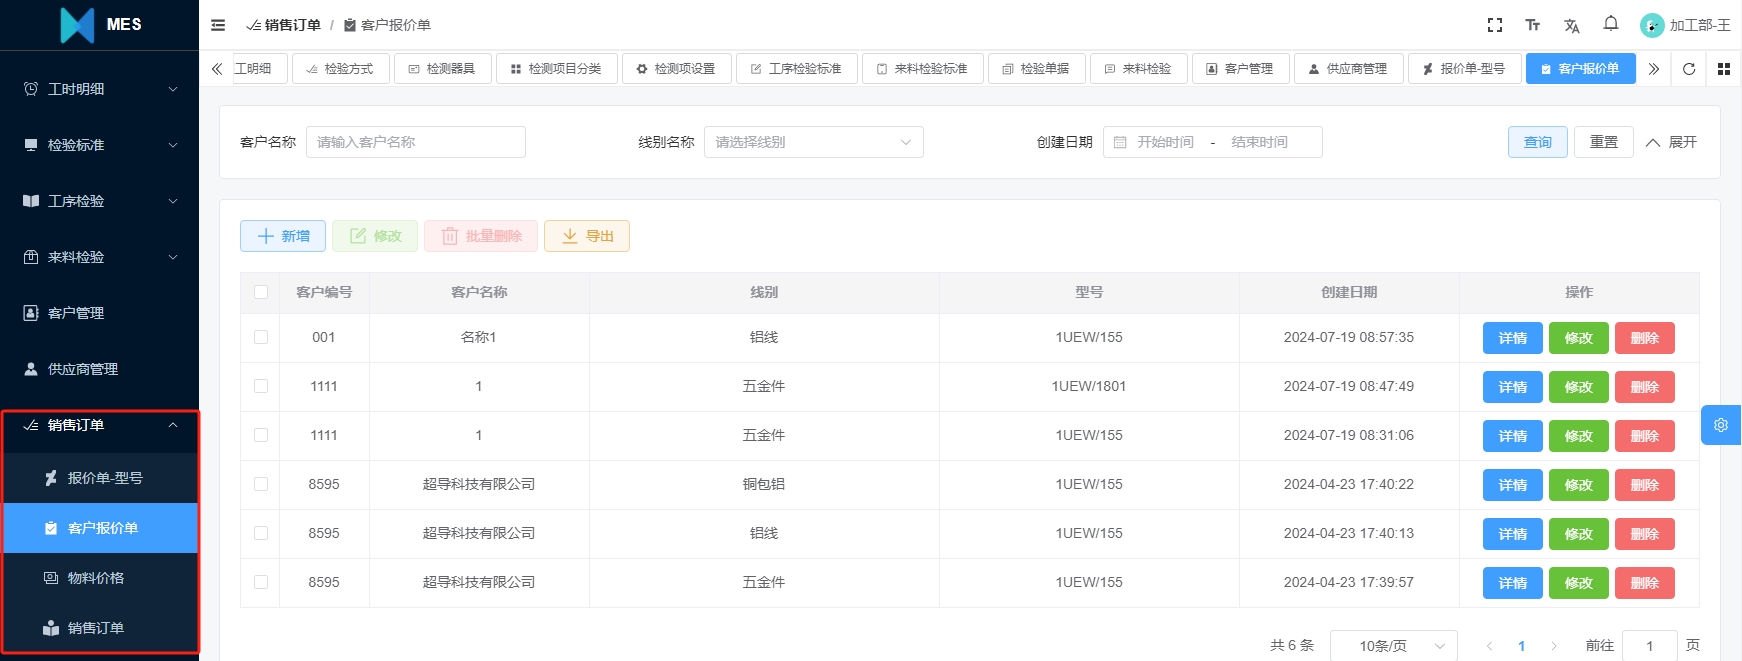Image resolution: width=1742 pixels, height=661 pixels.
Task: Switch to the 报价单-型号 tab
Action: (1465, 69)
